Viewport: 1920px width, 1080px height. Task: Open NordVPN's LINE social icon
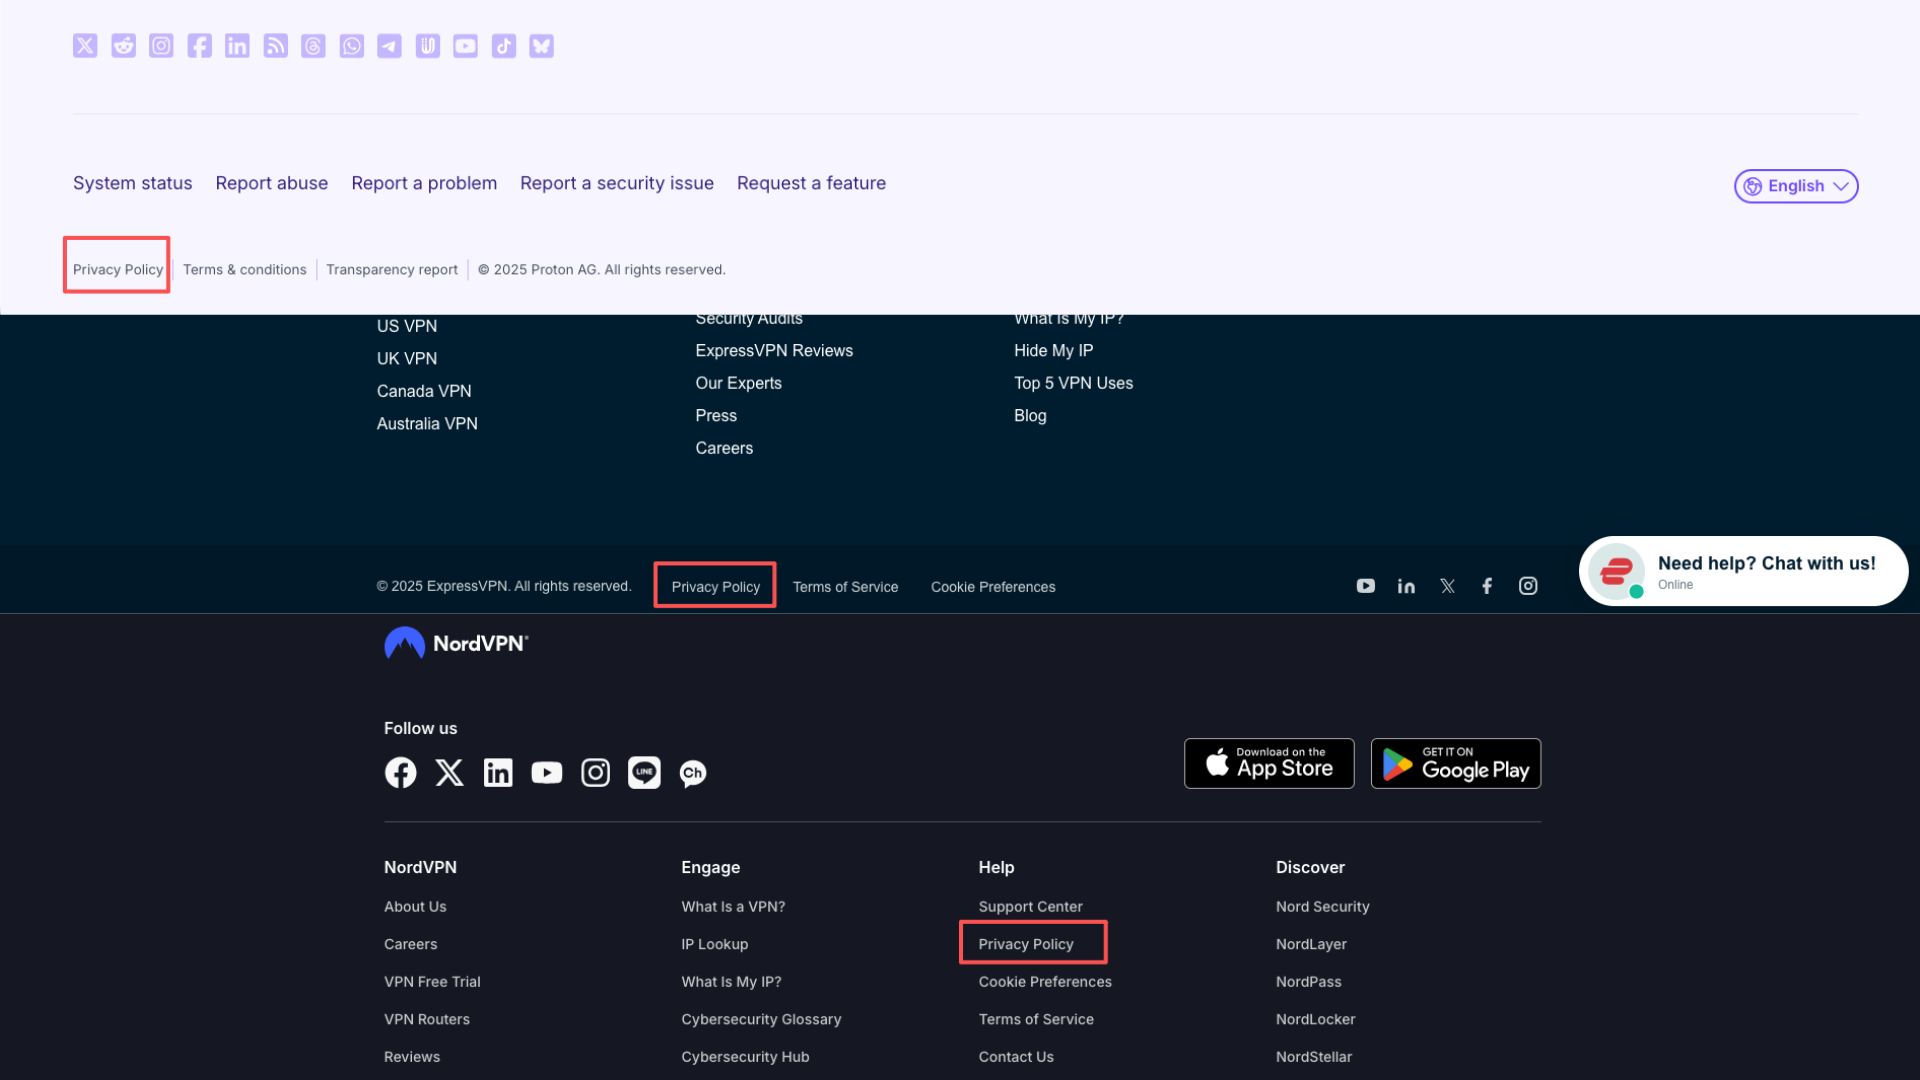coord(644,773)
